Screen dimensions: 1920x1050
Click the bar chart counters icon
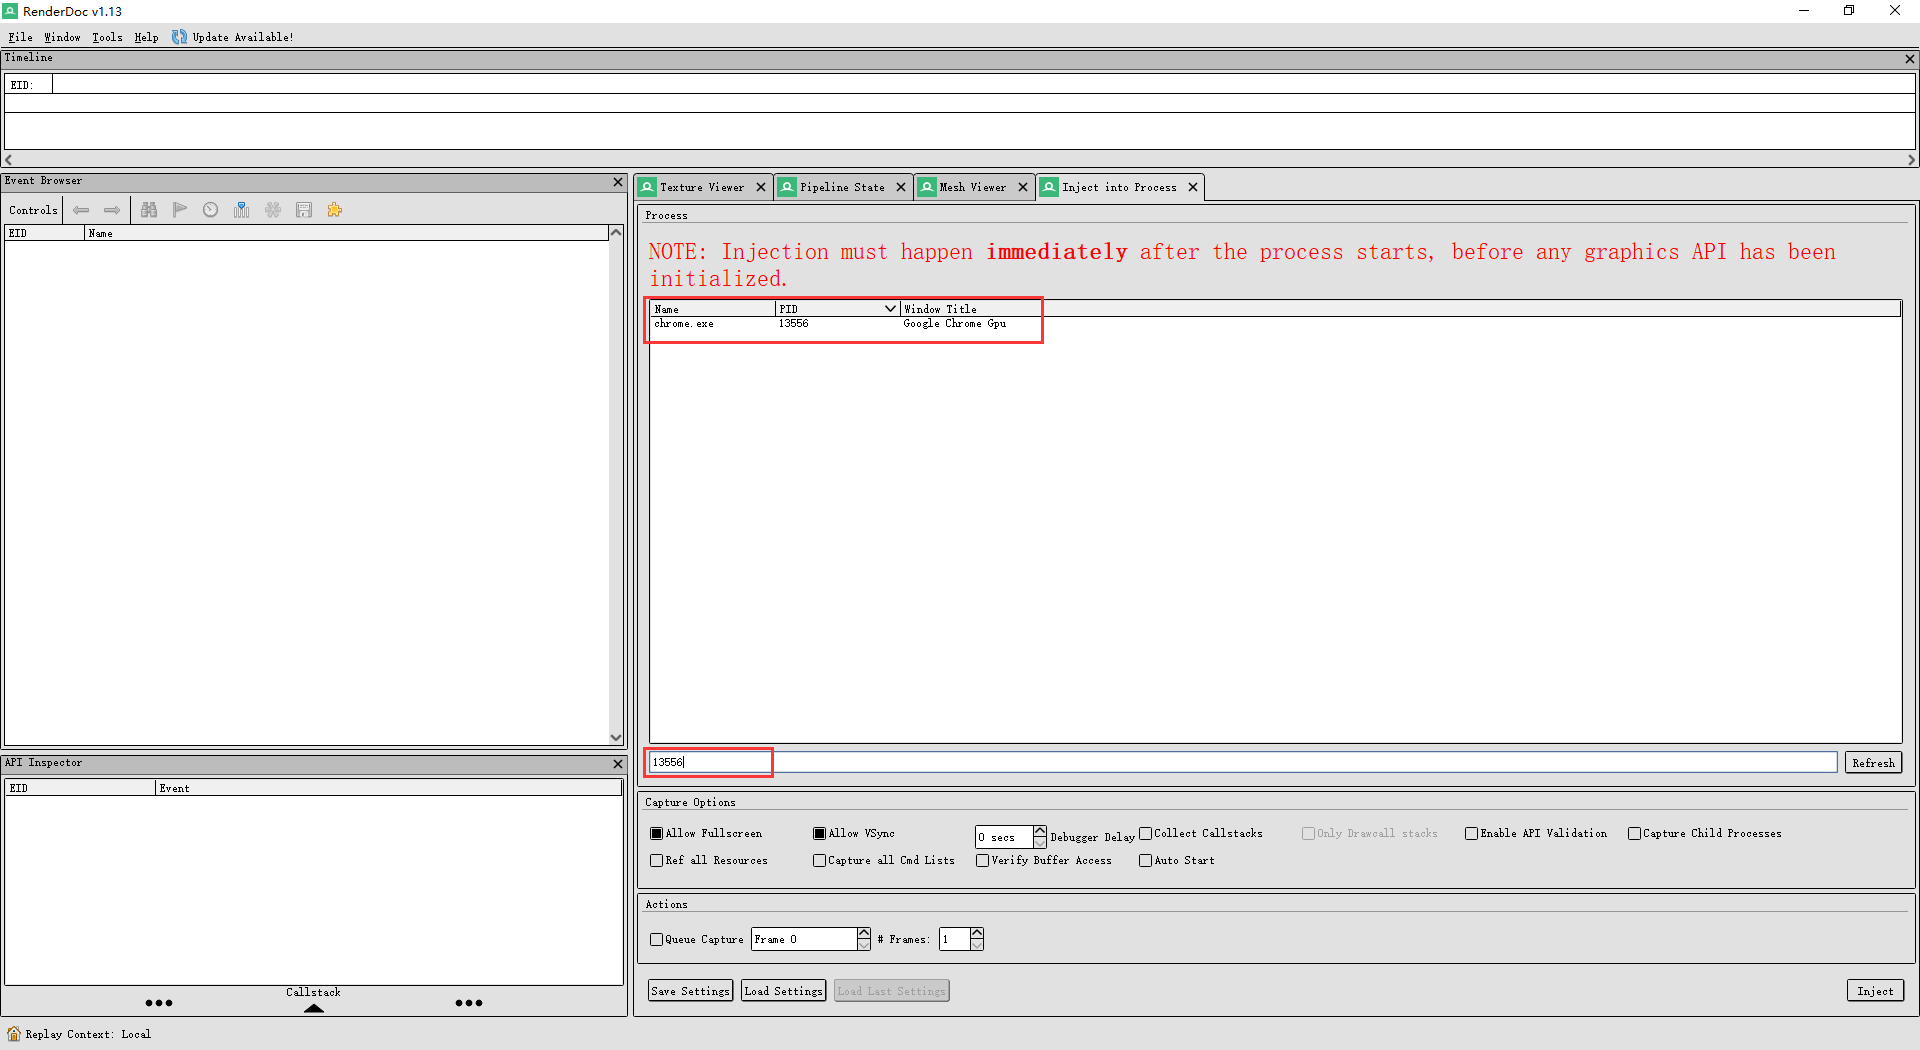[242, 210]
